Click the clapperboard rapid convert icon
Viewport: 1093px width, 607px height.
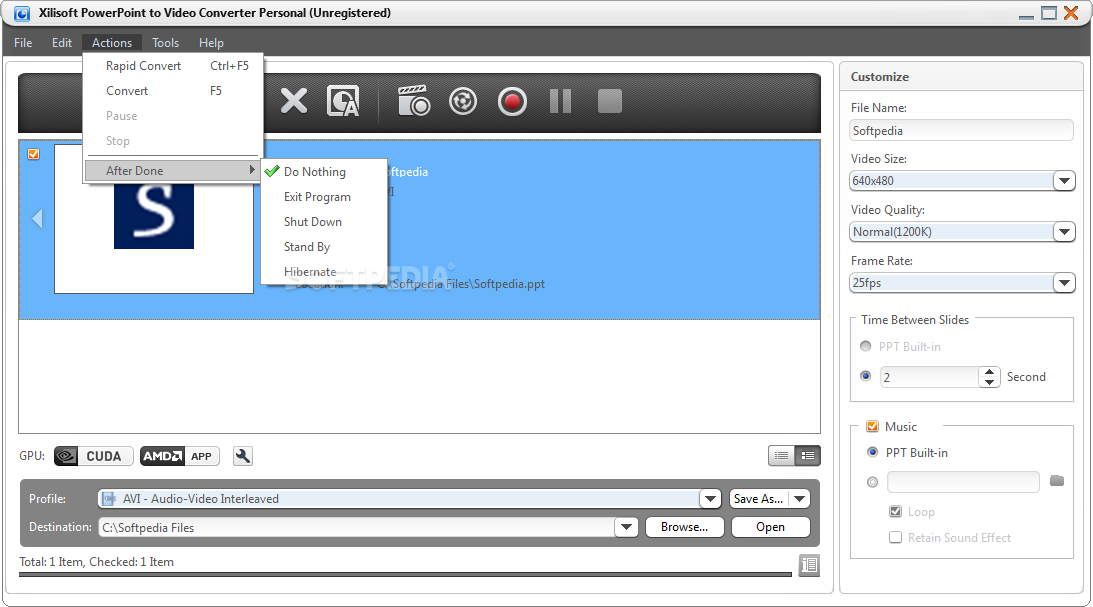413,101
